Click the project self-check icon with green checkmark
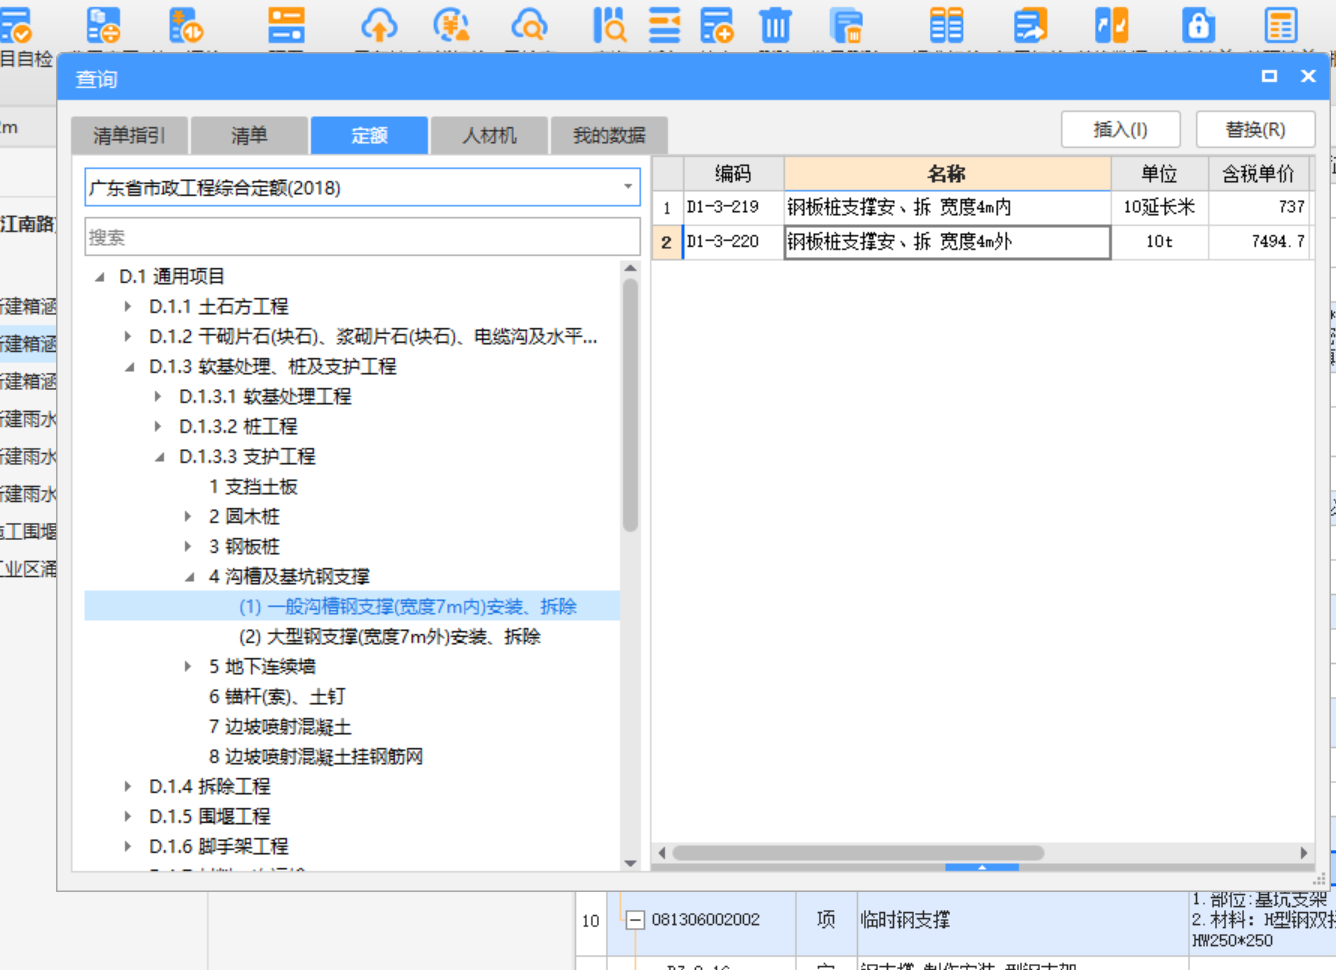Viewport: 1336px width, 970px height. (15, 26)
